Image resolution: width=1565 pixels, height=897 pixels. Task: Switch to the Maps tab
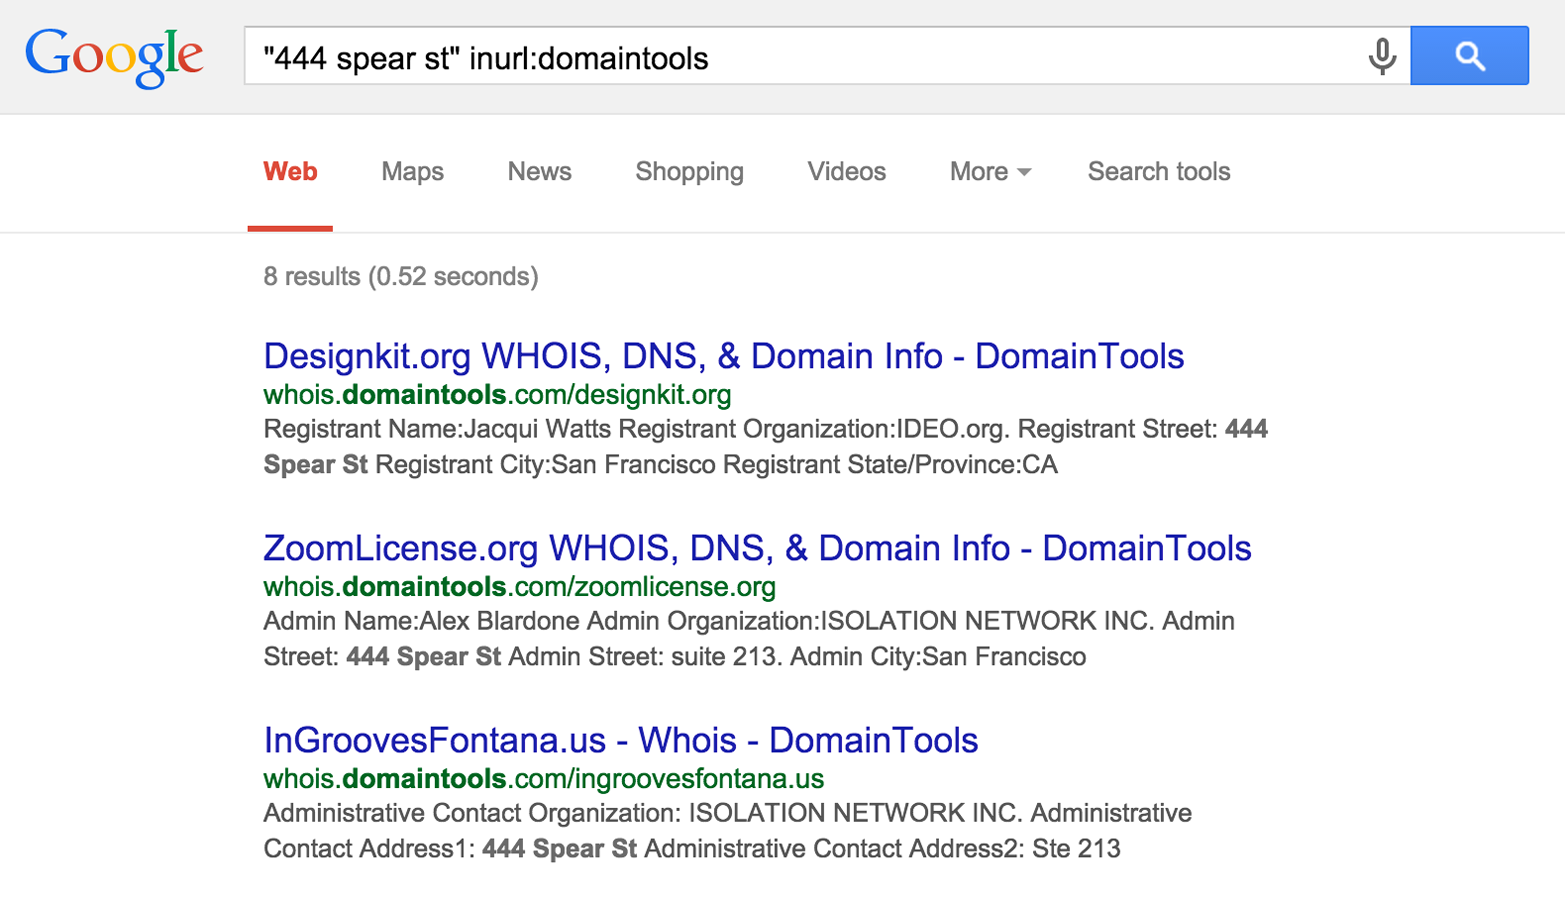411,172
